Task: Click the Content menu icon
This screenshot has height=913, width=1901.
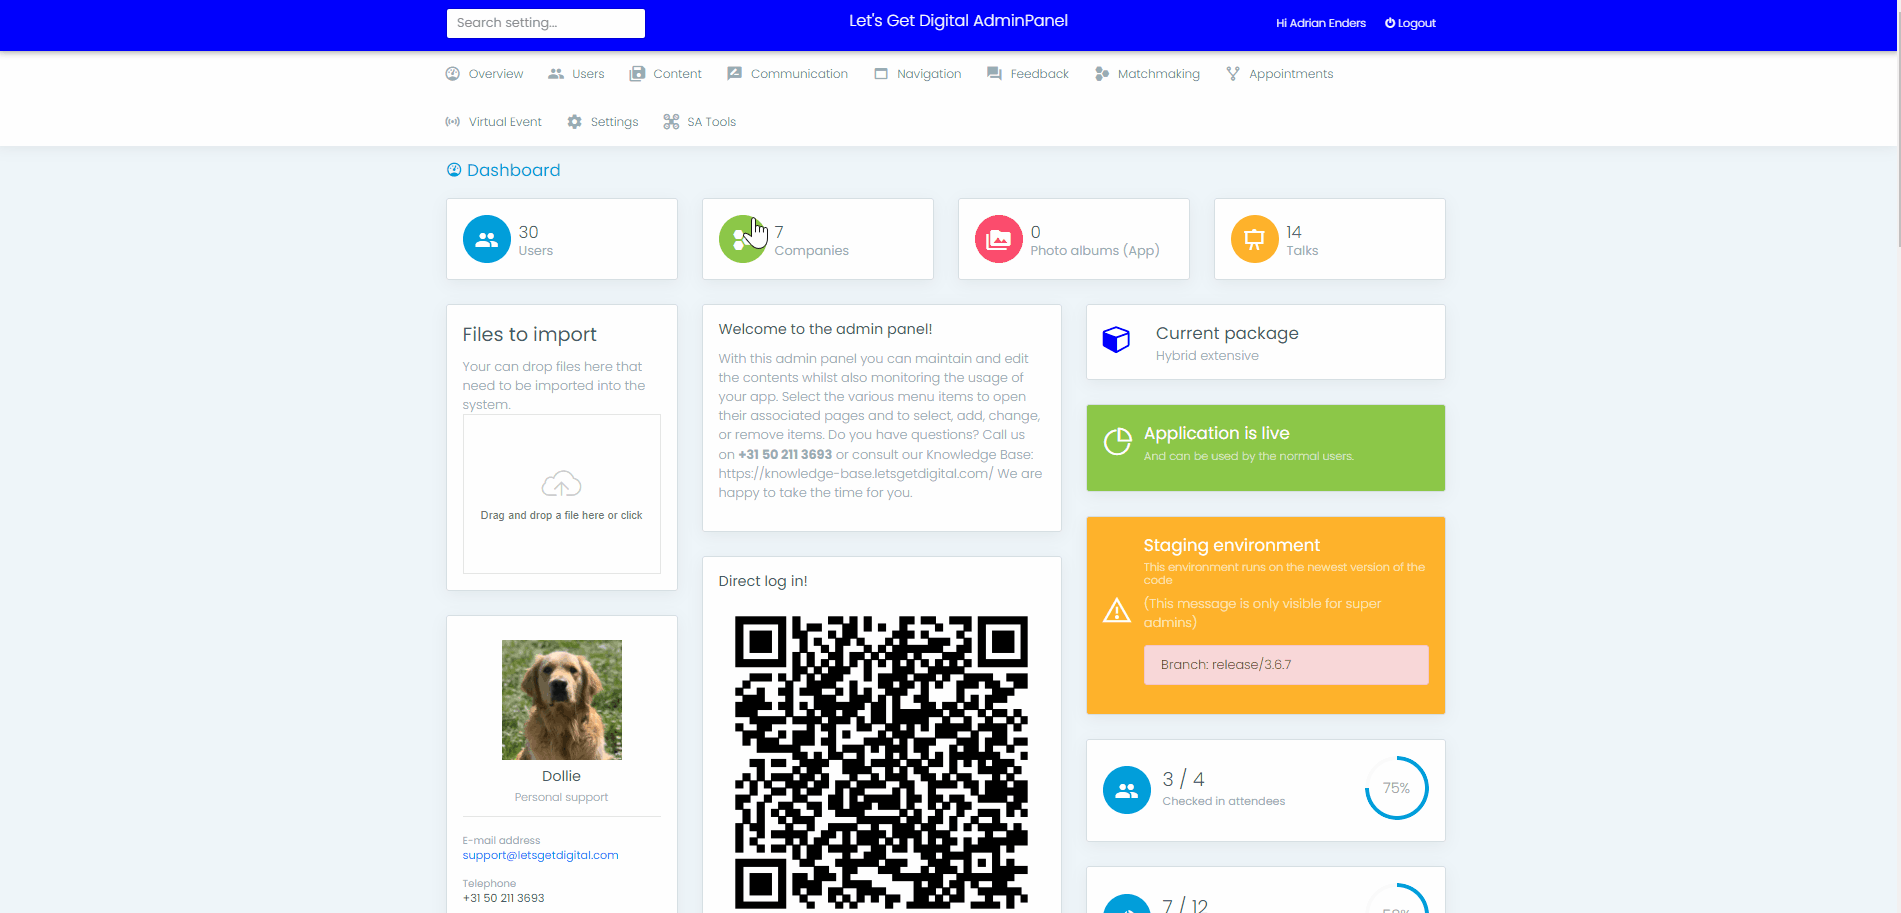Action: tap(637, 74)
